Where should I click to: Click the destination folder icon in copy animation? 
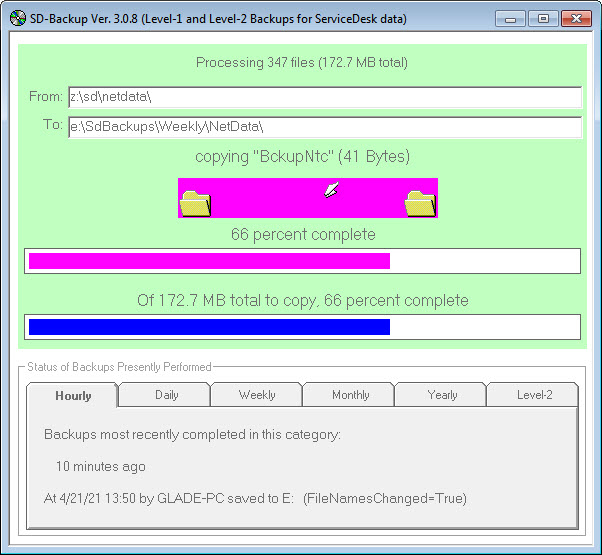pos(420,203)
